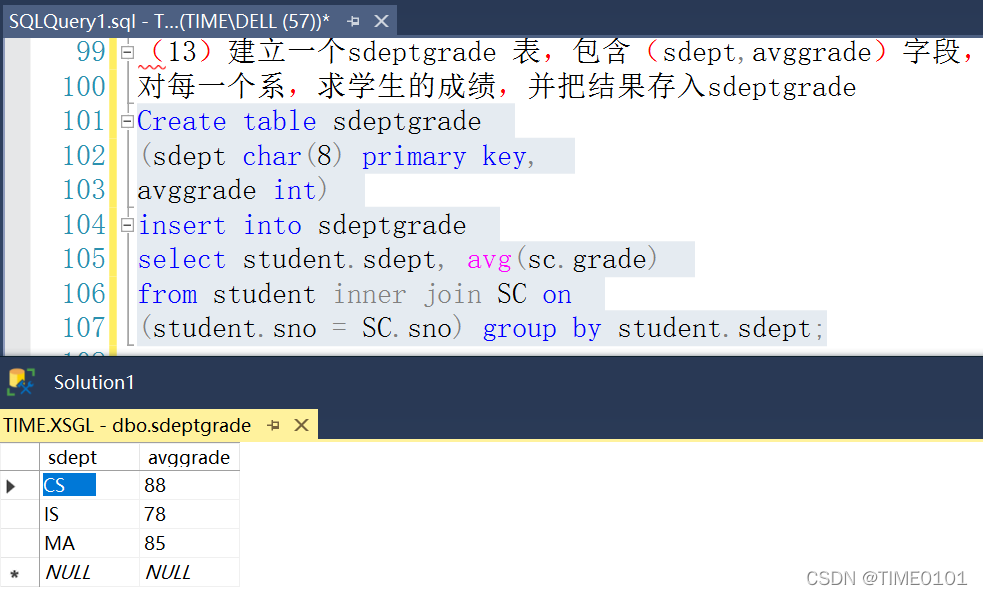This screenshot has width=983, height=595.
Task: Select the CS row via its row header arrow
Action: [x=19, y=485]
